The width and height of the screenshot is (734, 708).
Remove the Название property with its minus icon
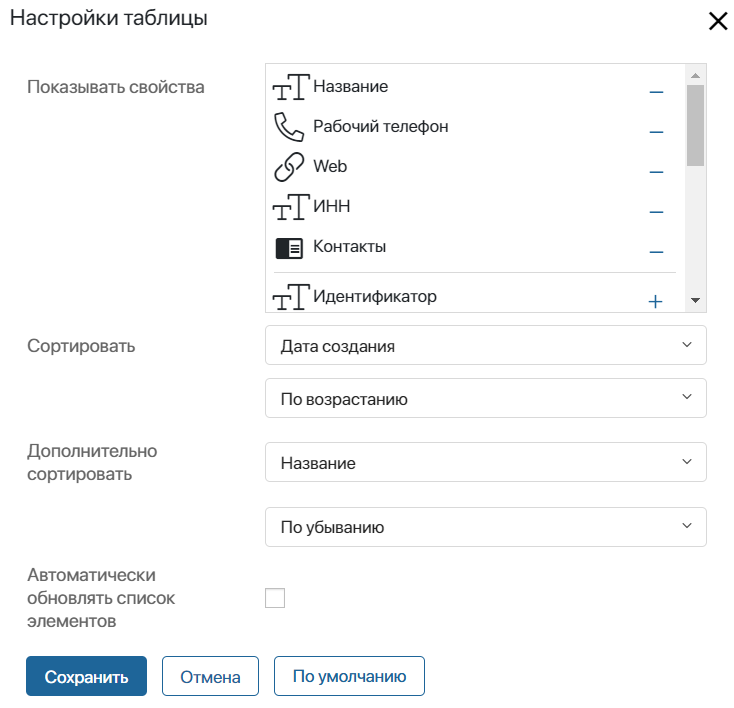point(656,92)
